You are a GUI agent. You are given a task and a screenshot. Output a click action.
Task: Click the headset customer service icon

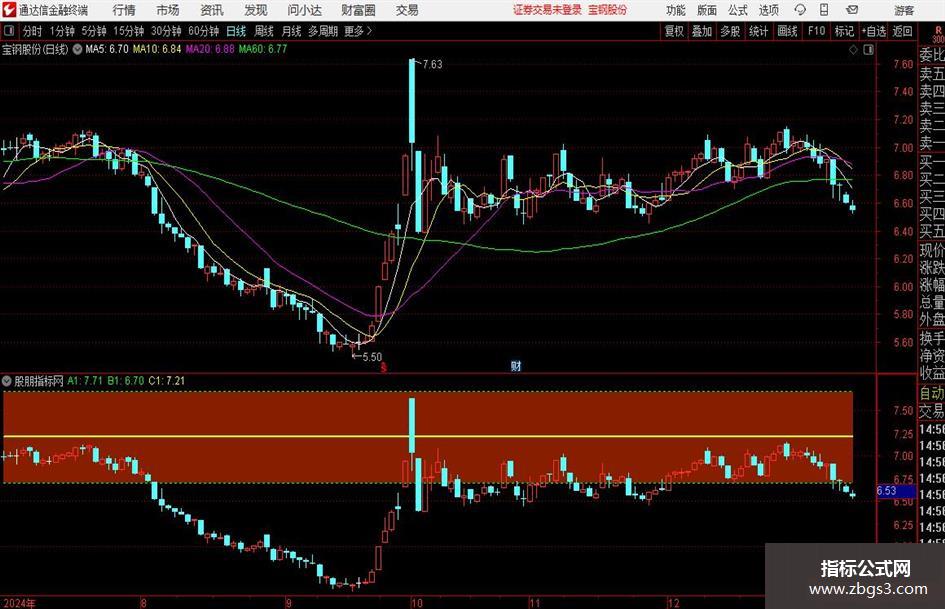(x=800, y=10)
